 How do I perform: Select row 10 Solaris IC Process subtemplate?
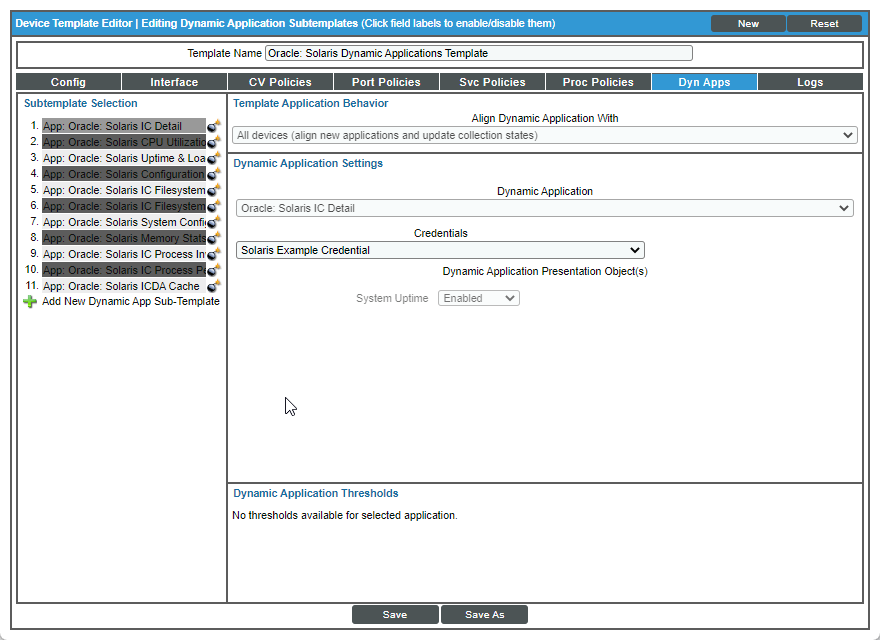pyautogui.click(x=124, y=271)
